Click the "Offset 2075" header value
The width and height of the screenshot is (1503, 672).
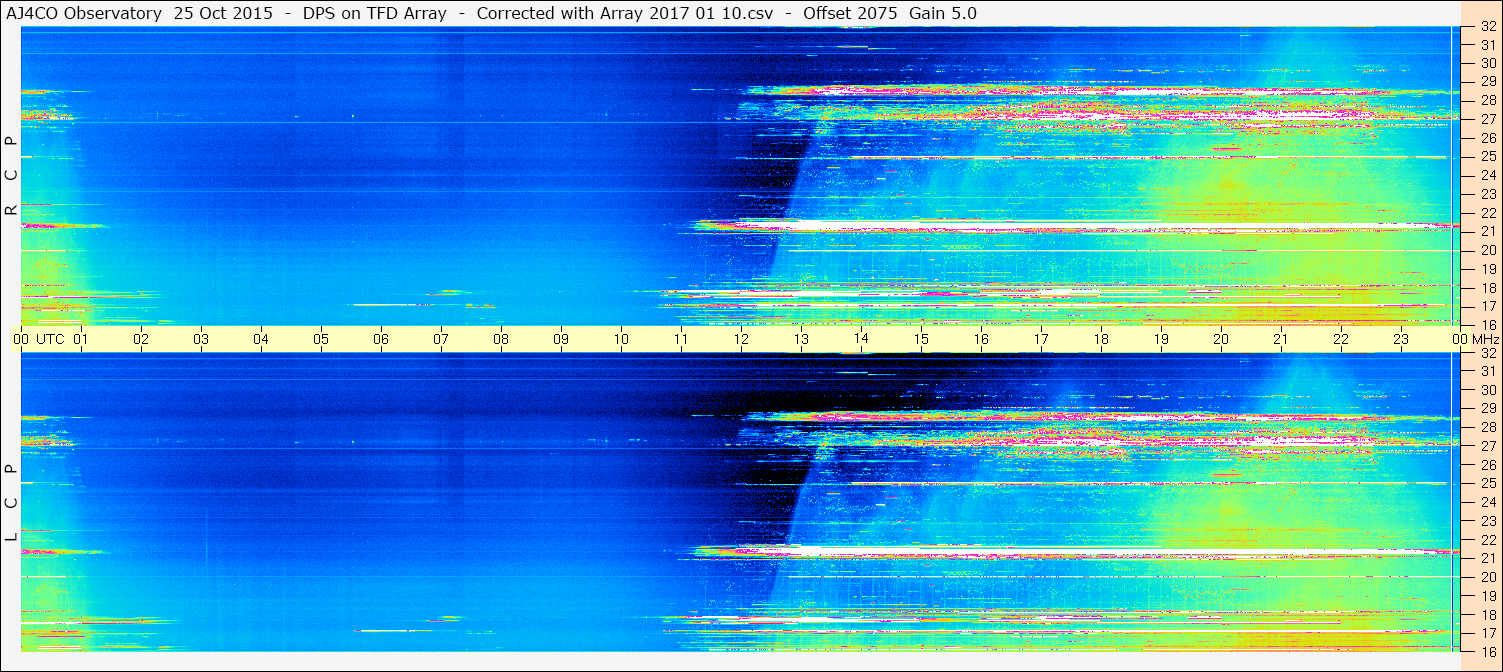pos(849,13)
